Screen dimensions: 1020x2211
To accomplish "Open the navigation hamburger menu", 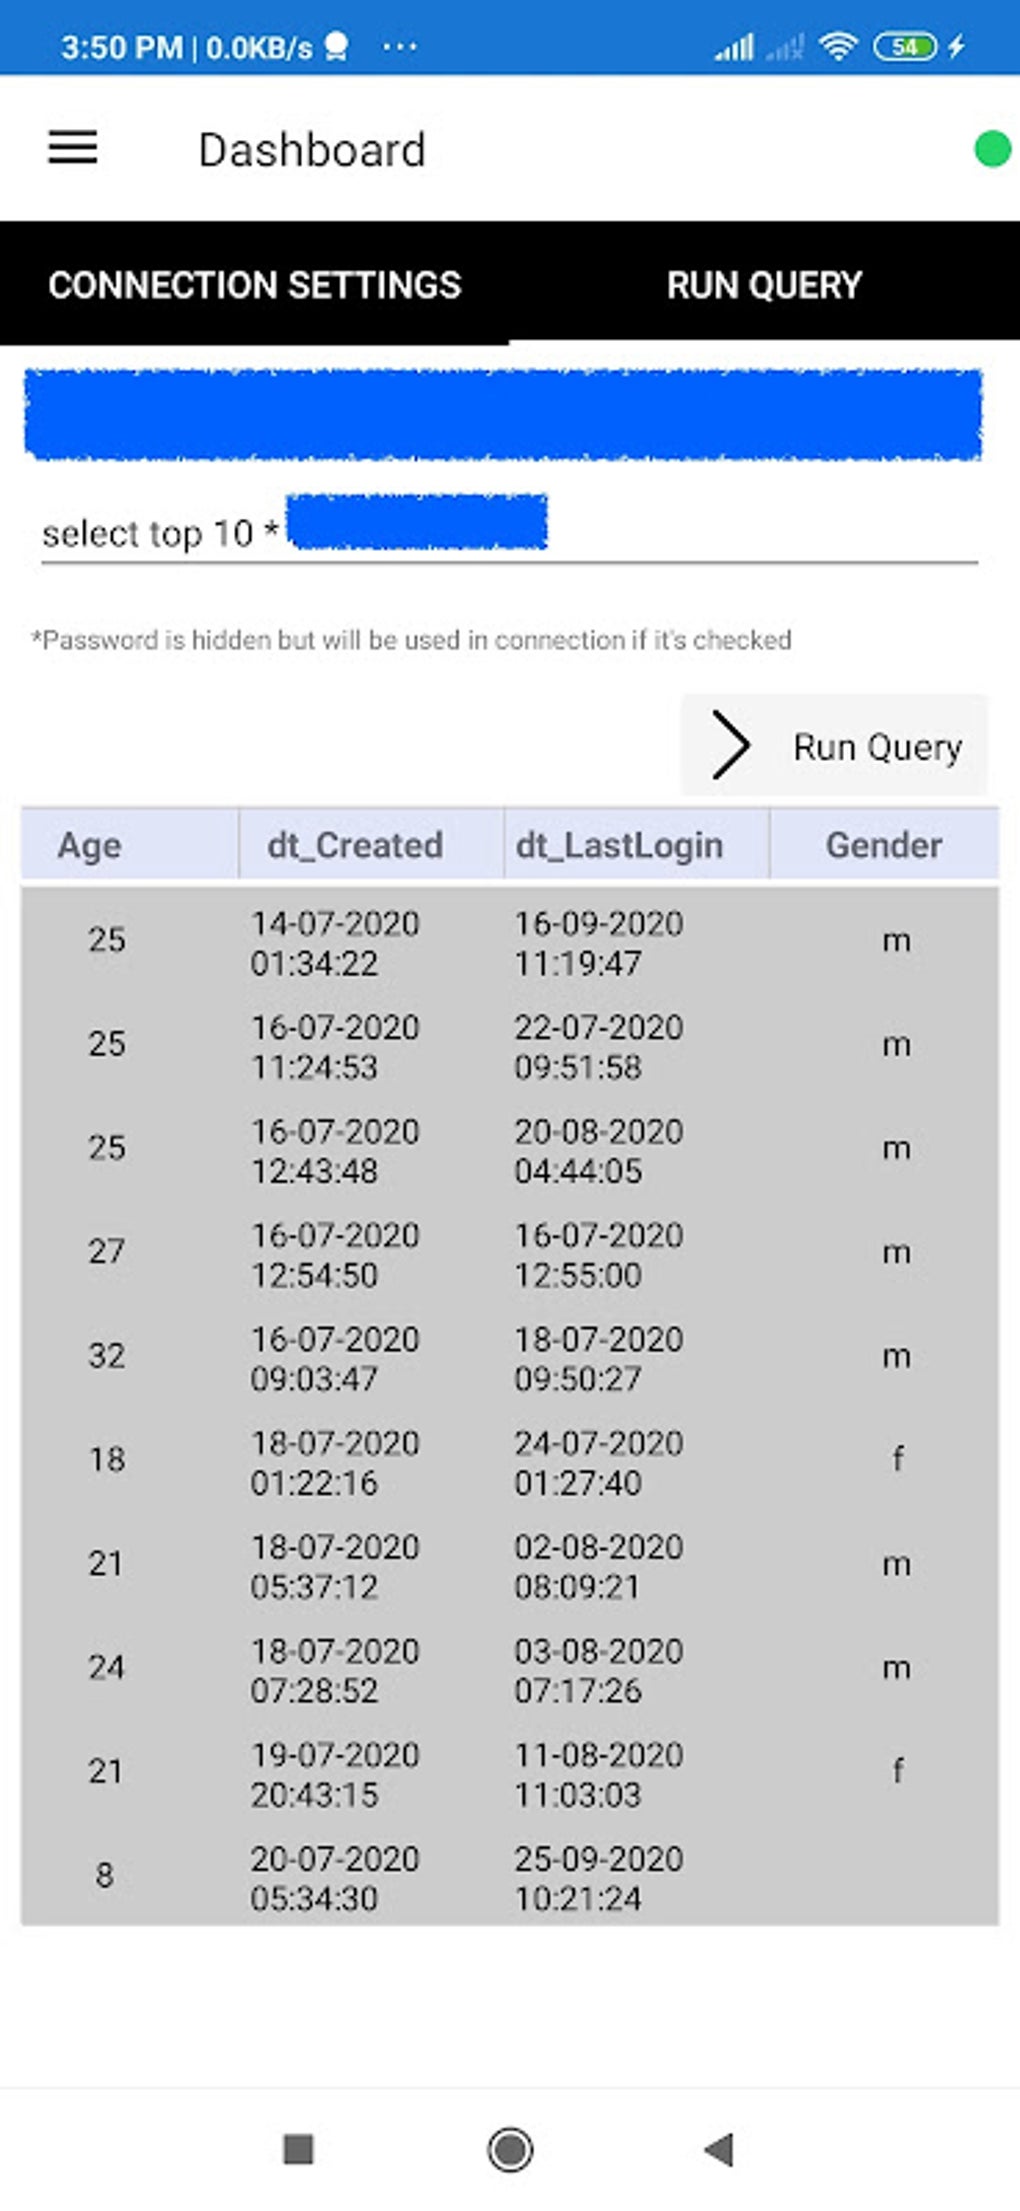I will coord(71,148).
